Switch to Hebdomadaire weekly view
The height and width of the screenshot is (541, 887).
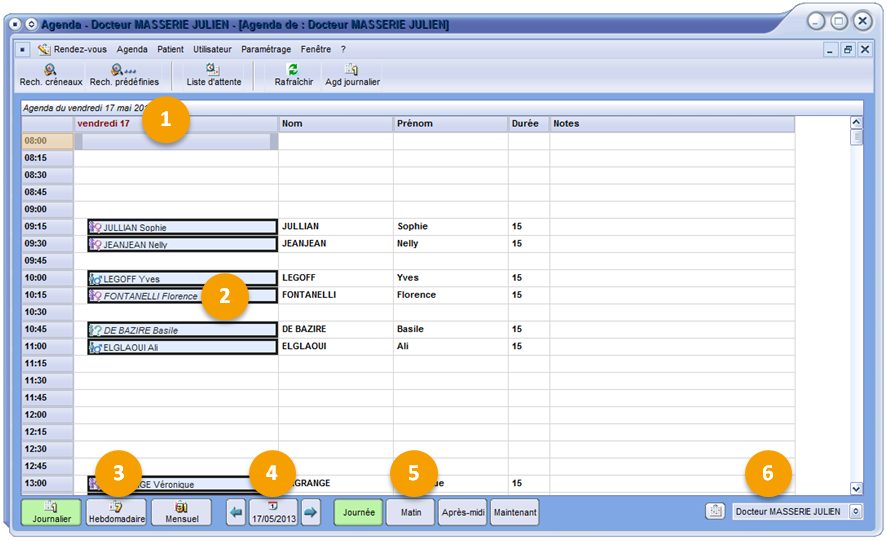pyautogui.click(x=116, y=512)
